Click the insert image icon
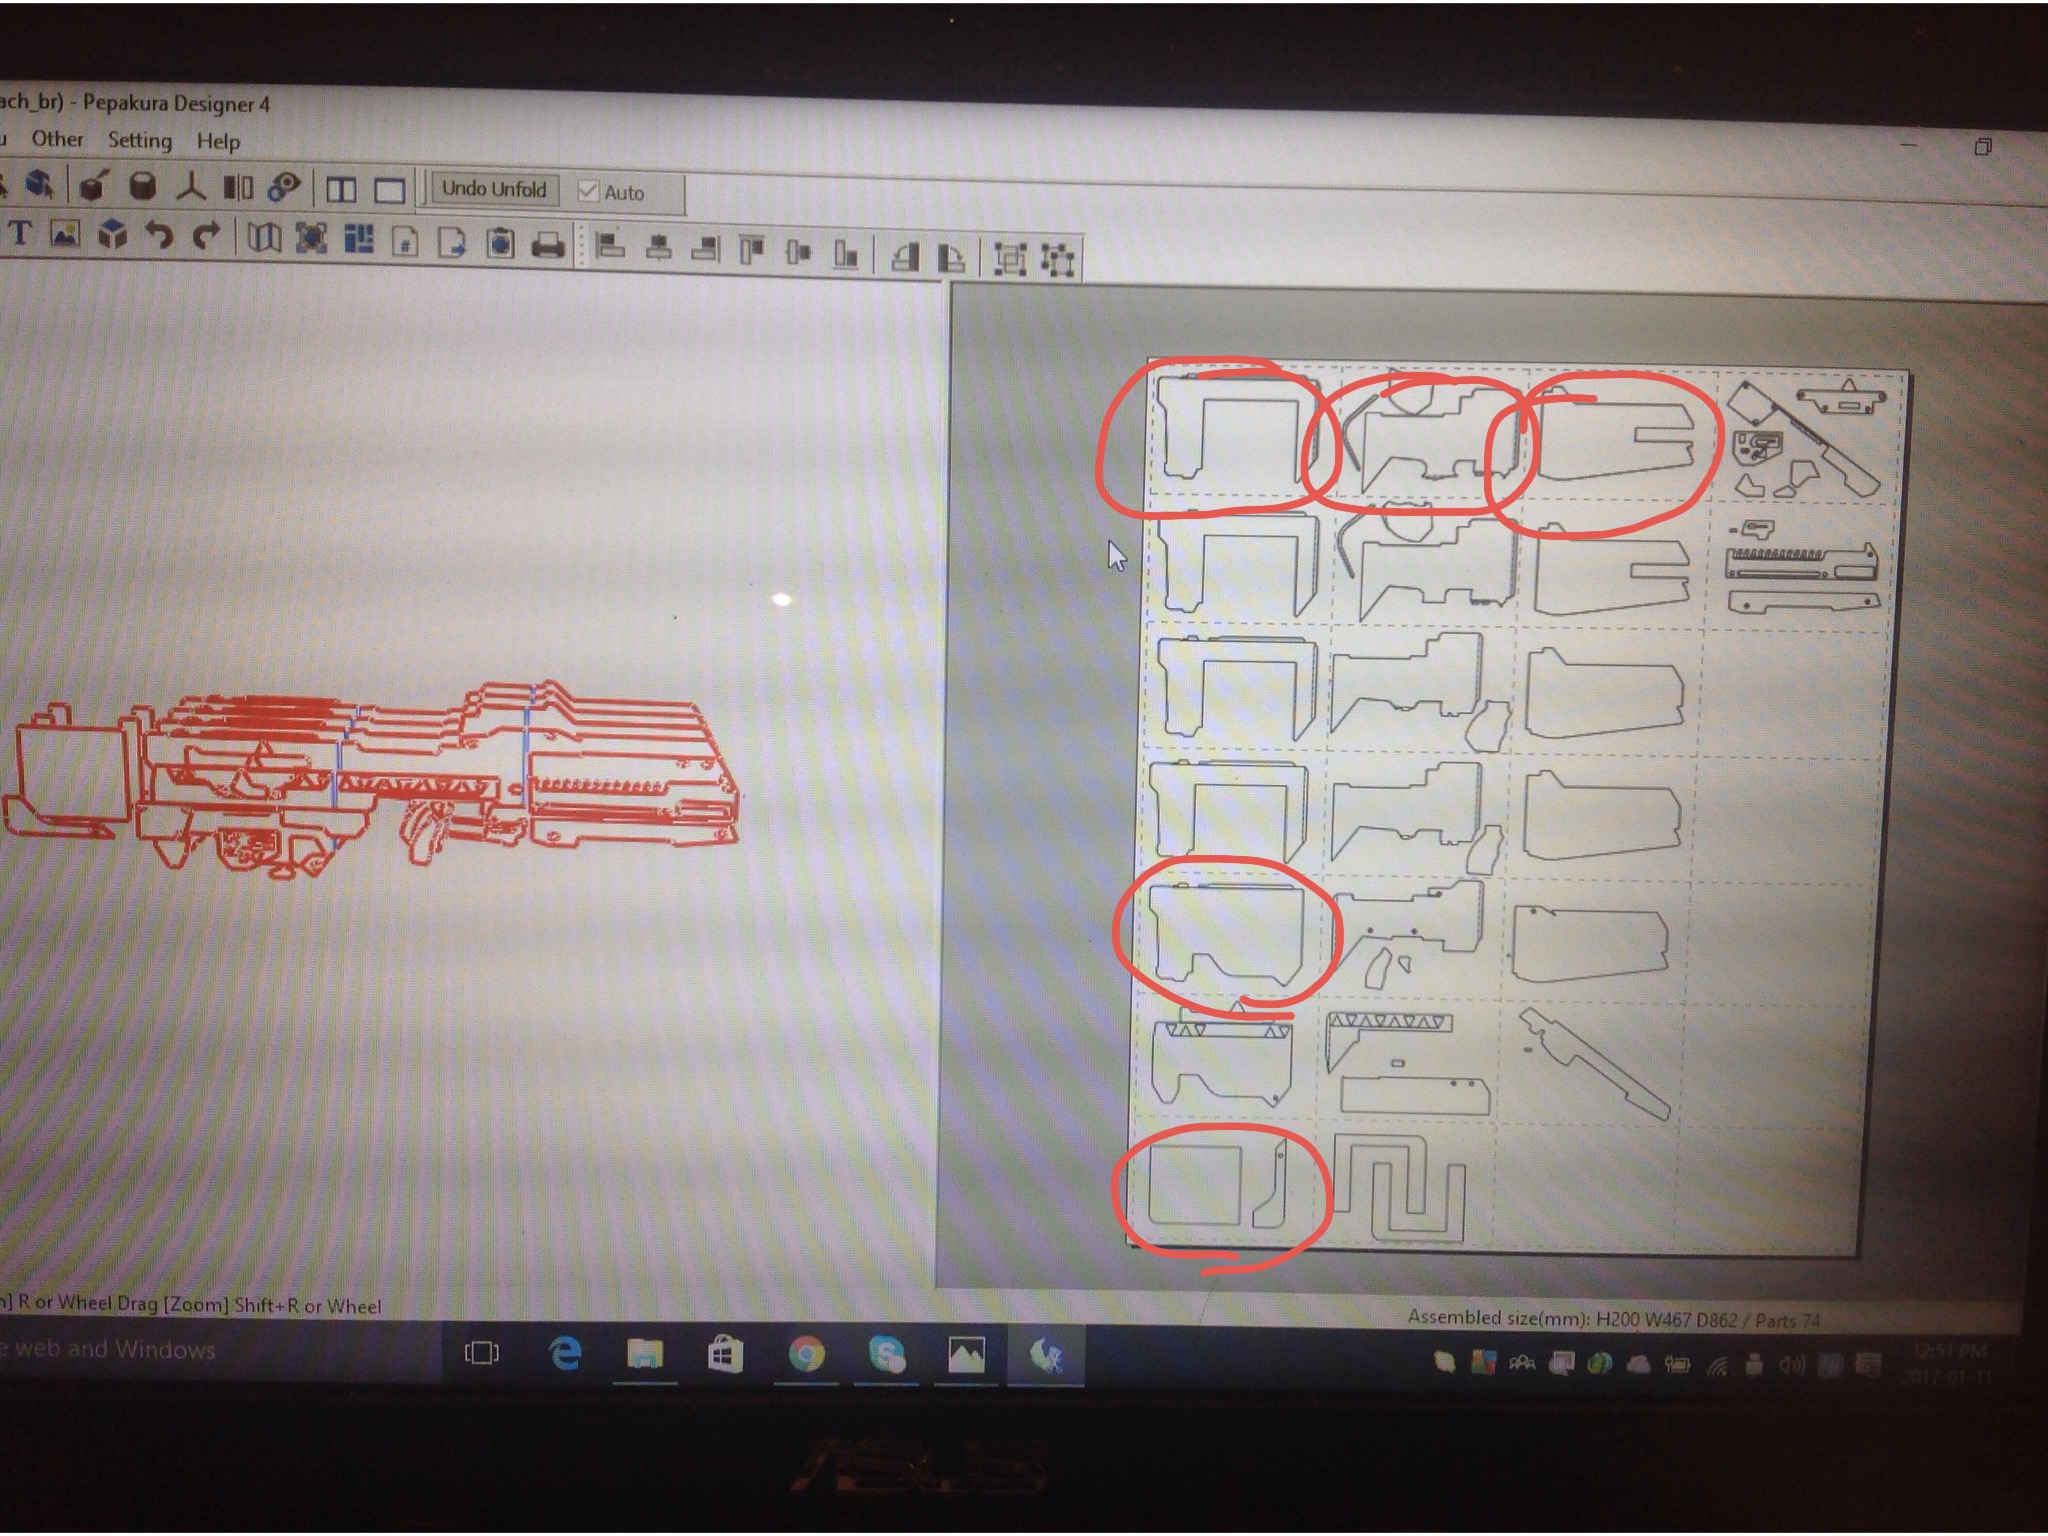The image size is (2048, 1536). [x=65, y=235]
